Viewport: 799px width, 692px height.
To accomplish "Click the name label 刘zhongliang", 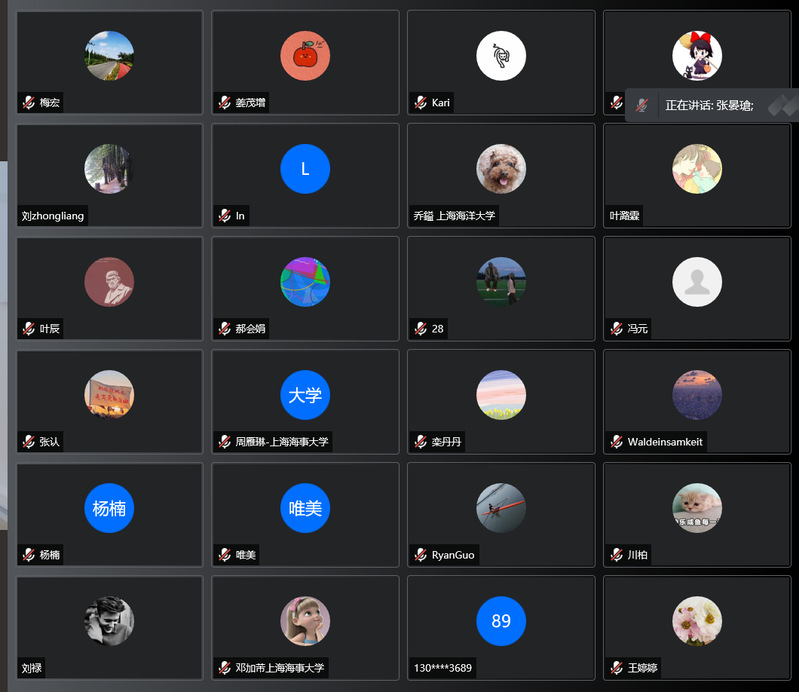I will [x=53, y=216].
